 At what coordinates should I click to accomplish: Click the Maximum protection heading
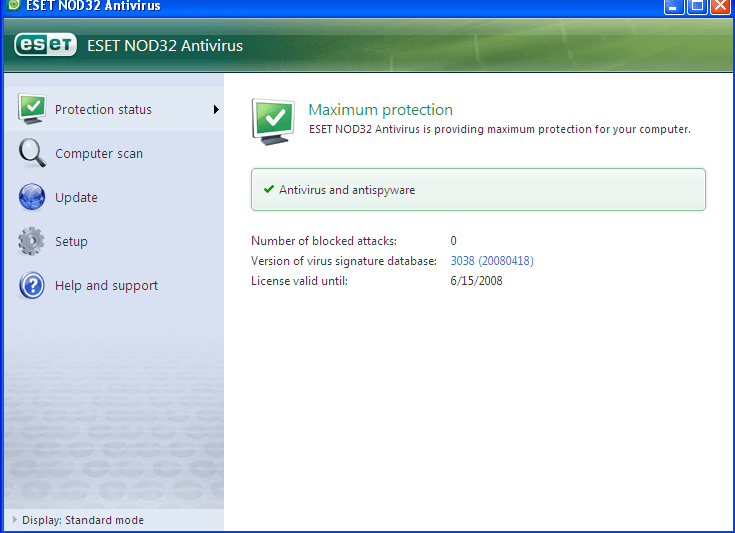click(380, 109)
